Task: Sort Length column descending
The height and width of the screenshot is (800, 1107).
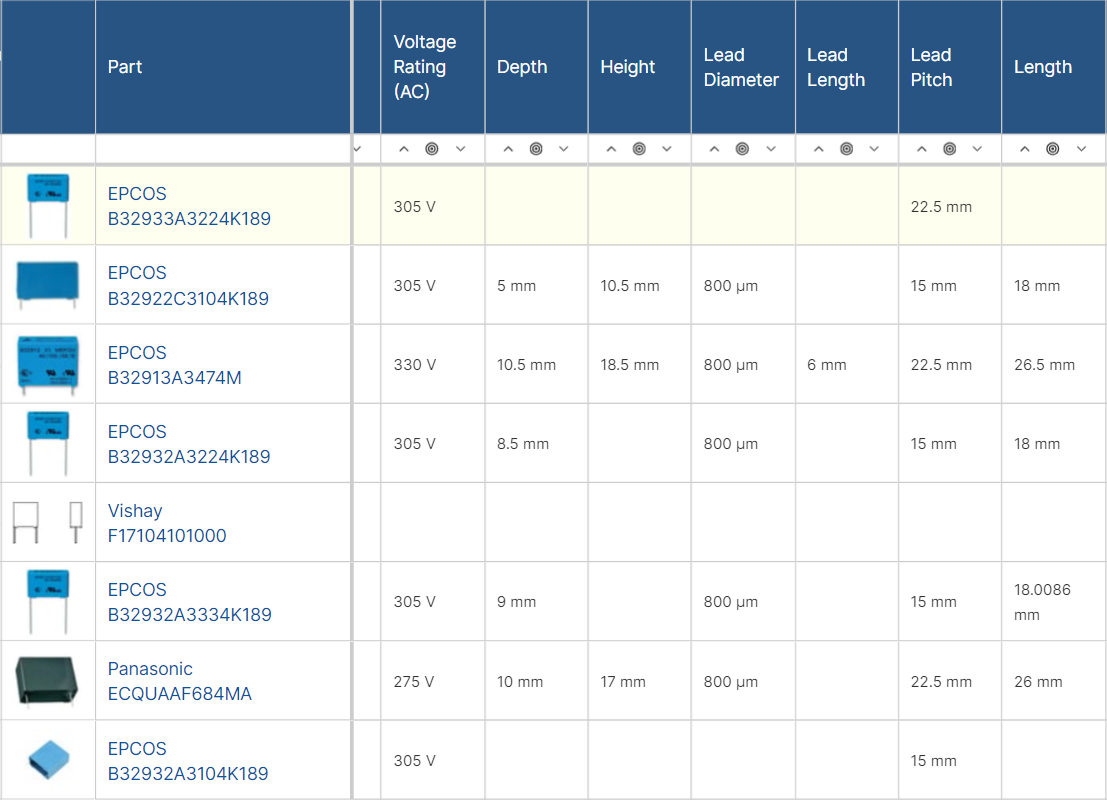Action: pos(1081,149)
